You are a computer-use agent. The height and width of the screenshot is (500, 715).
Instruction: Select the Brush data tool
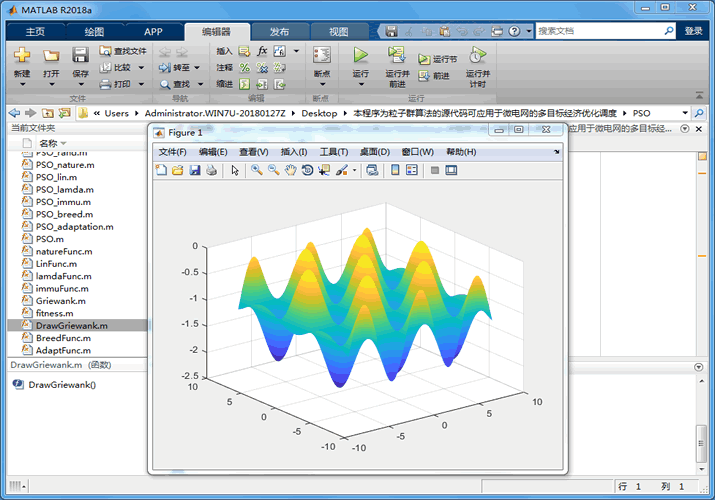(342, 170)
